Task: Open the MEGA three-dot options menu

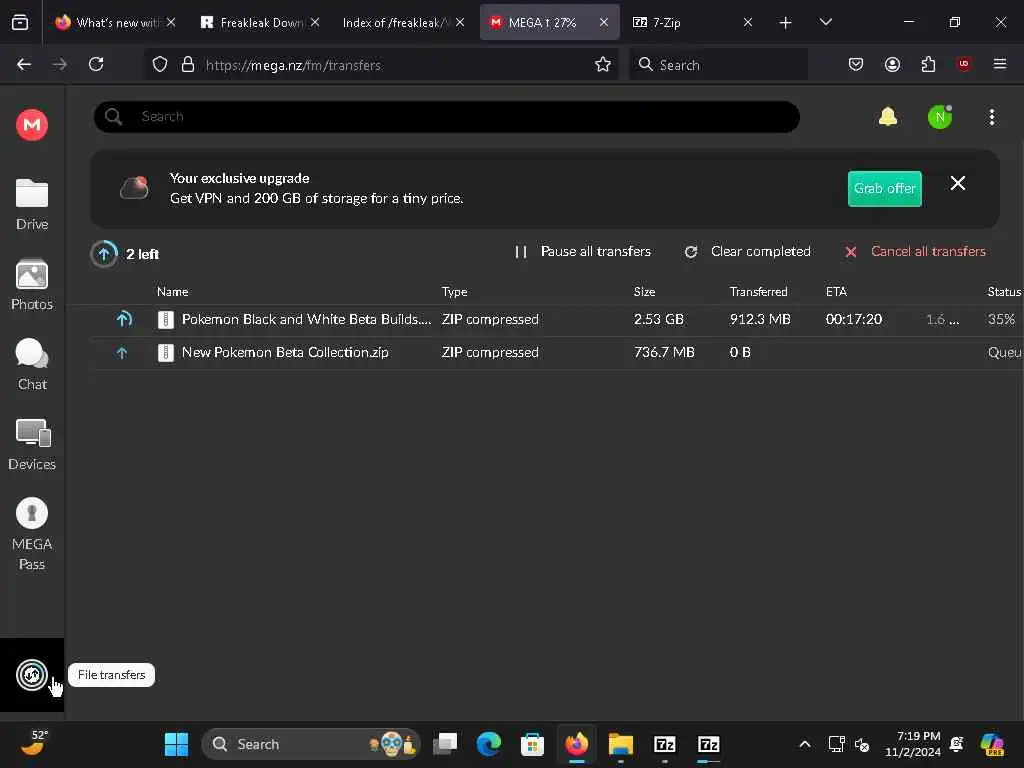Action: coord(991,117)
